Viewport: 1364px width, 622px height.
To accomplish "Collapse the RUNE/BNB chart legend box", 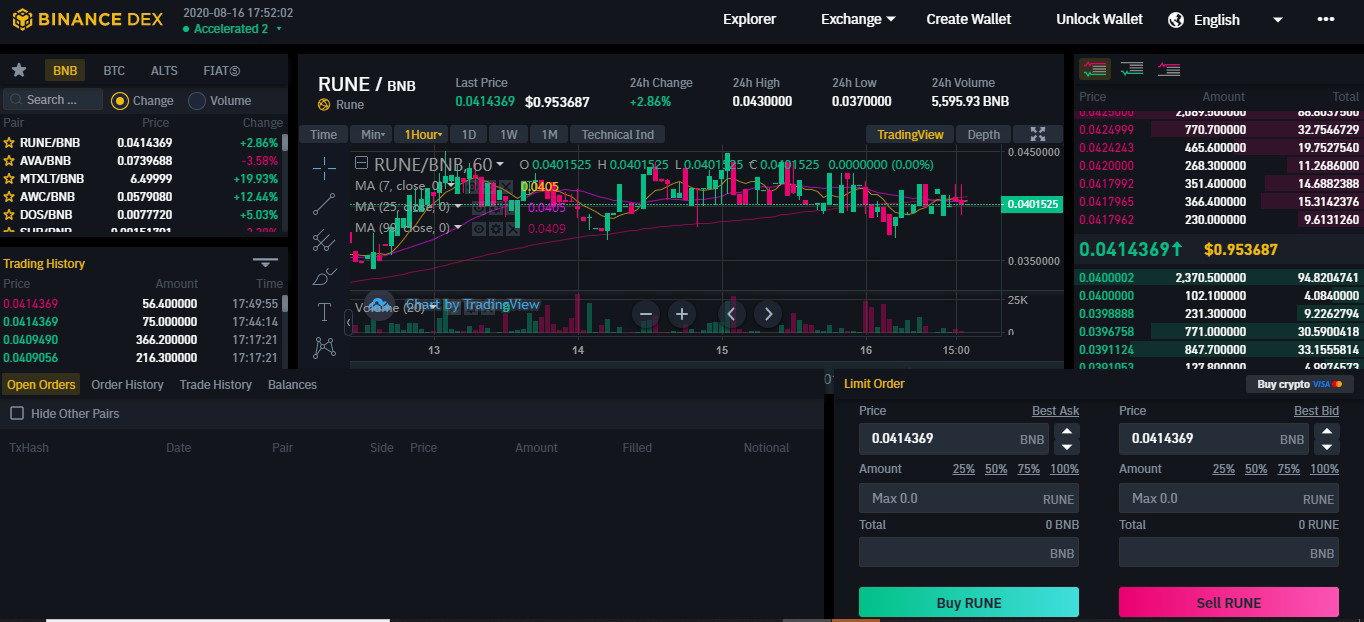I will click(x=362, y=163).
